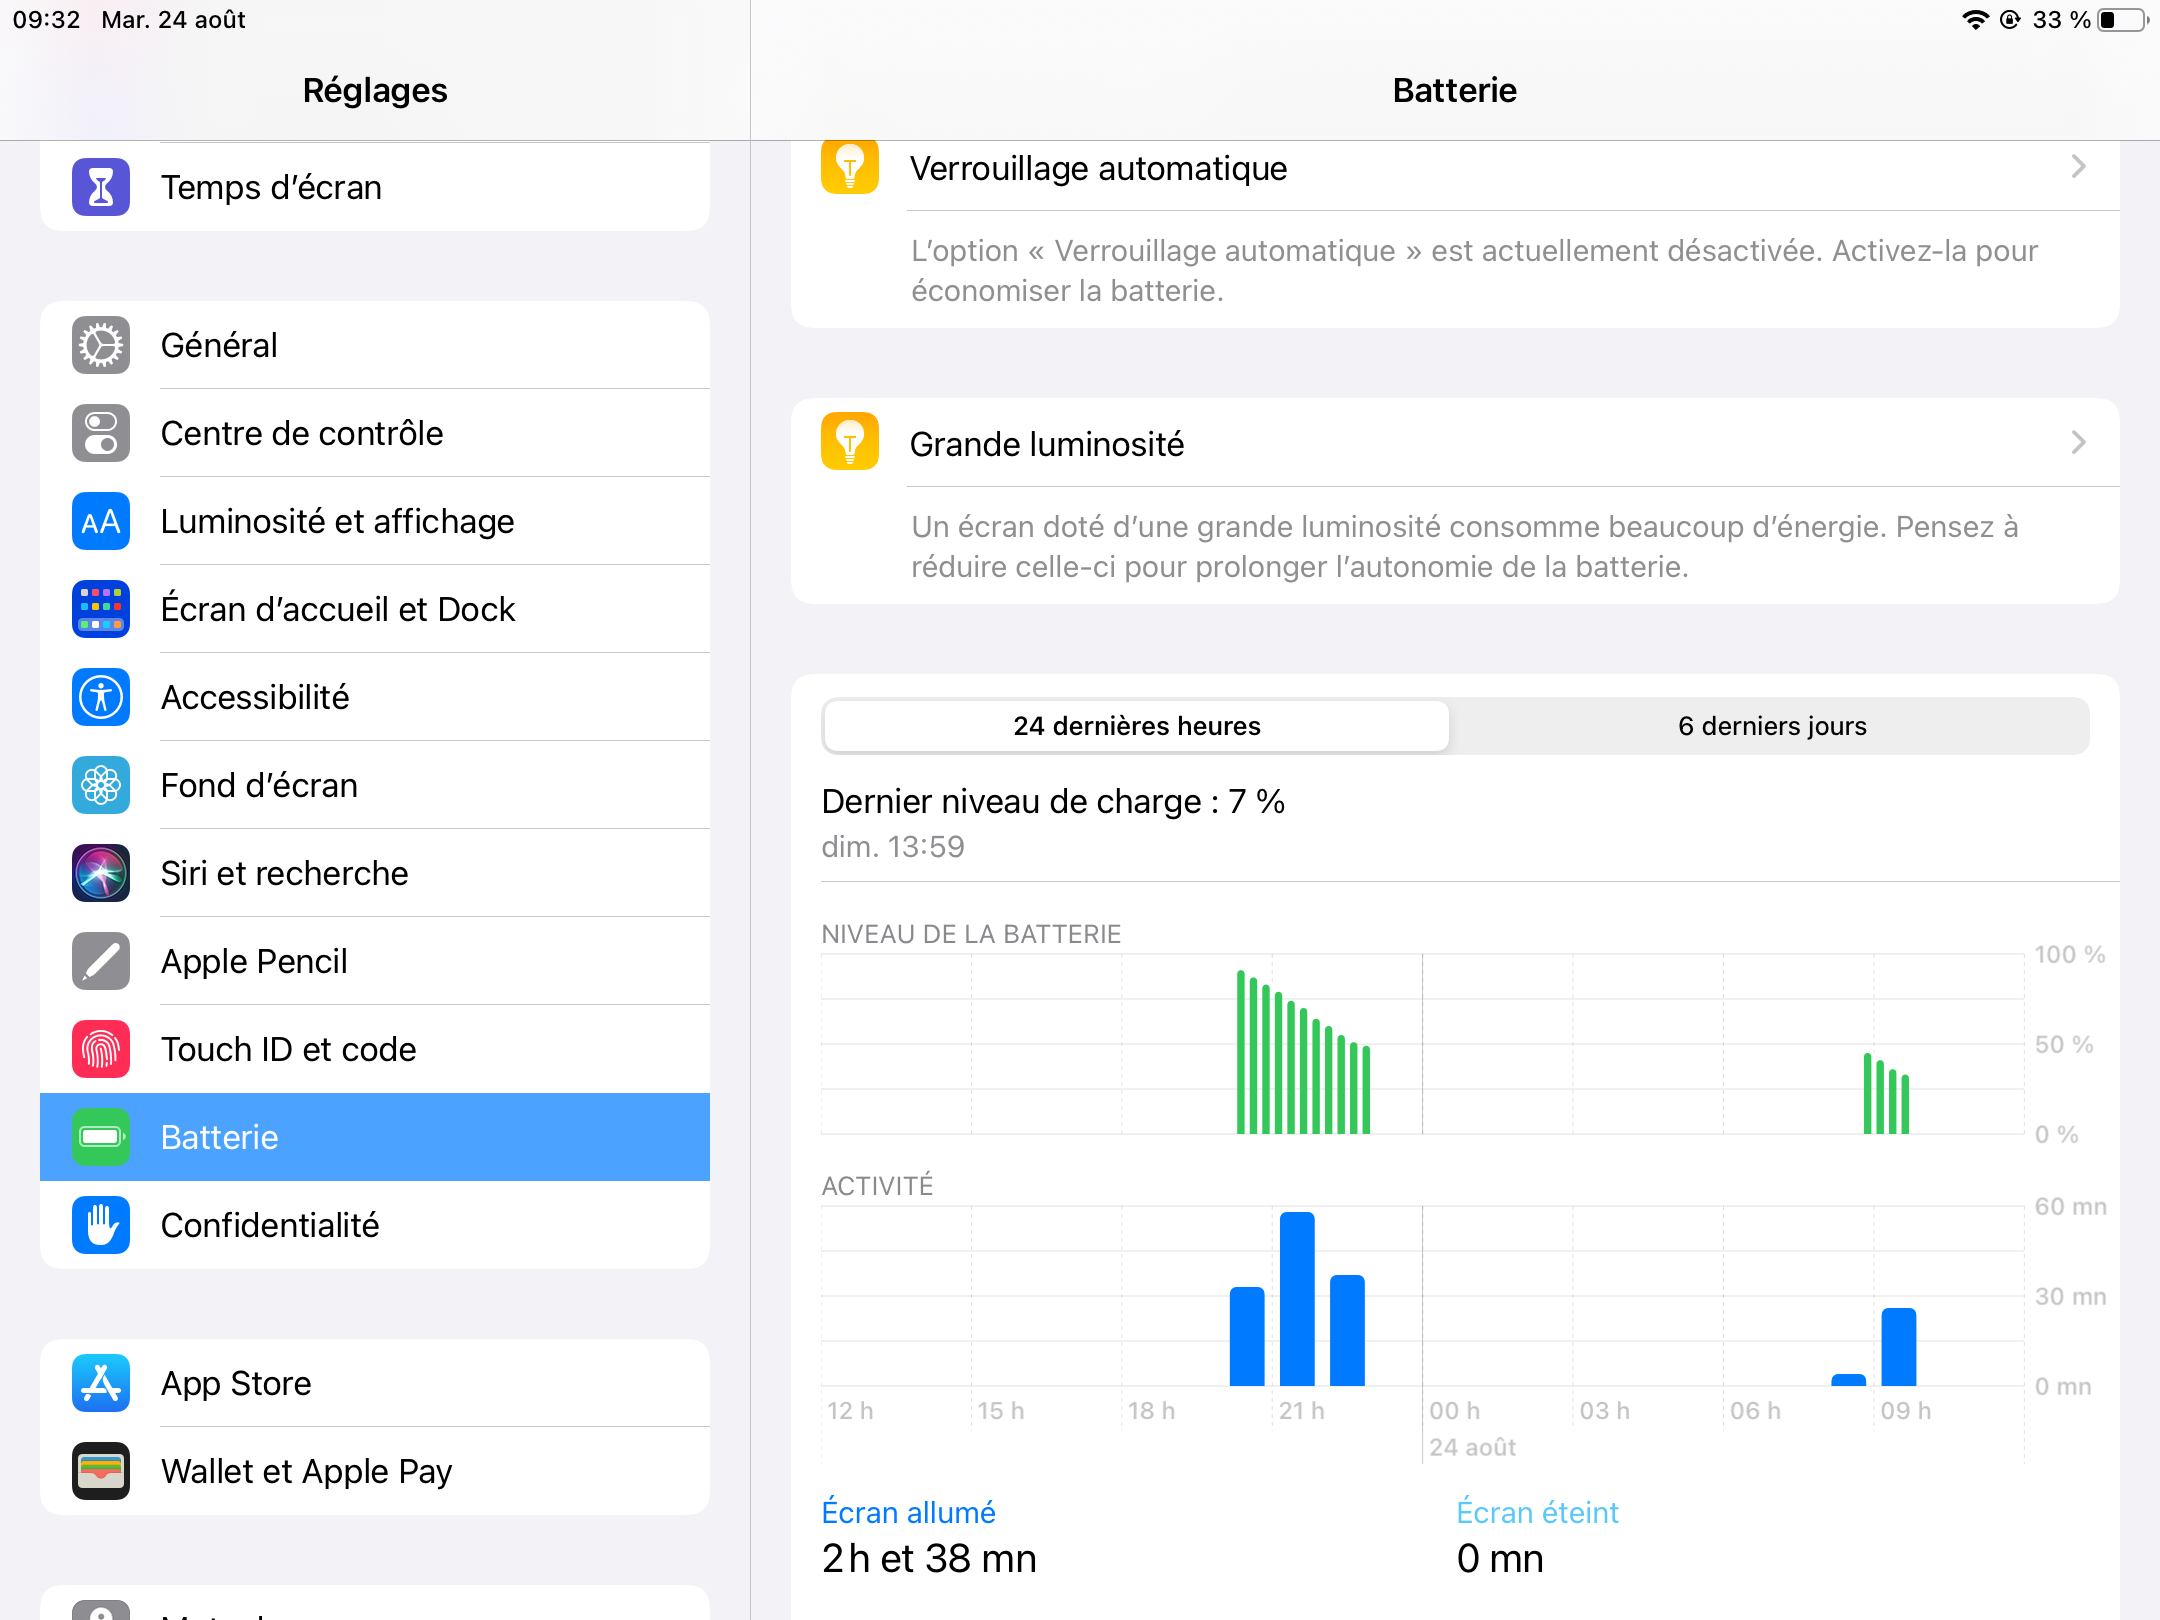Open Temps d'écran hourglass icon
The image size is (2160, 1620).
[101, 187]
